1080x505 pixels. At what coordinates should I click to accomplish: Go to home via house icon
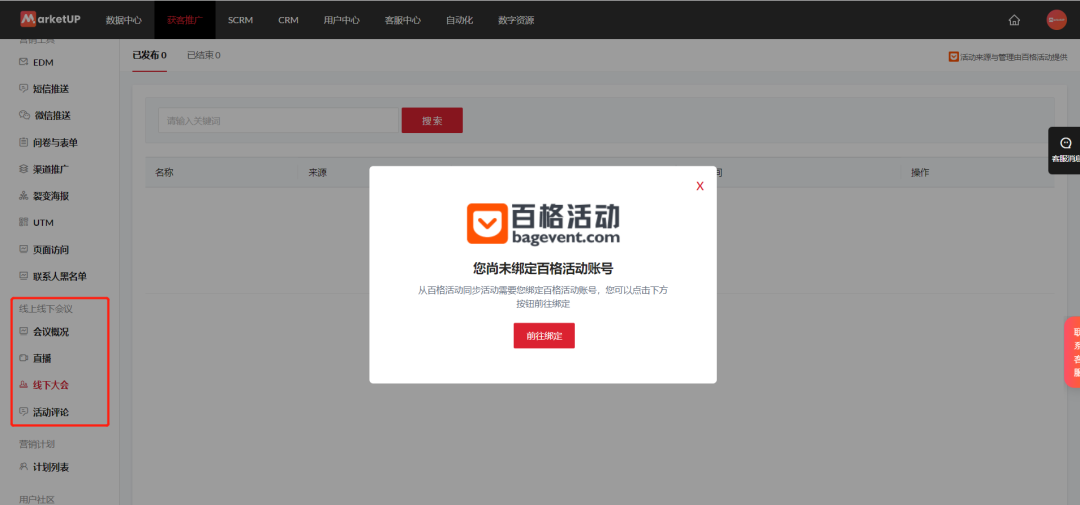(1014, 20)
